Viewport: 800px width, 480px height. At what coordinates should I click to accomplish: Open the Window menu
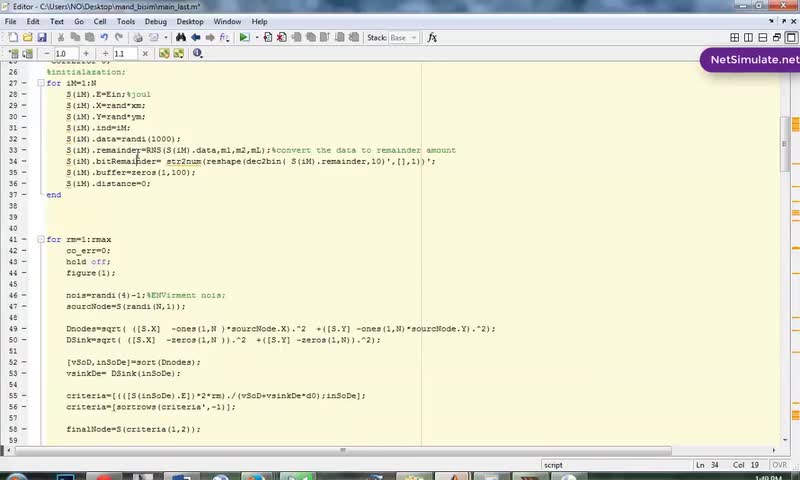click(x=227, y=21)
